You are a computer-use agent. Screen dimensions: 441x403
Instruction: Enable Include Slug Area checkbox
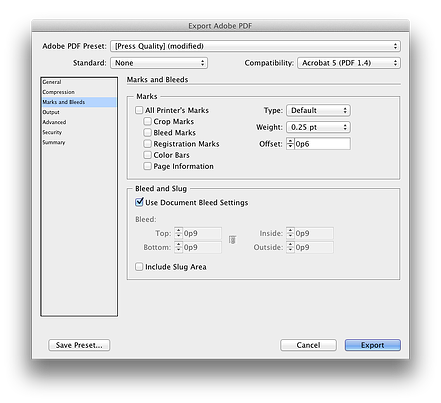(139, 267)
